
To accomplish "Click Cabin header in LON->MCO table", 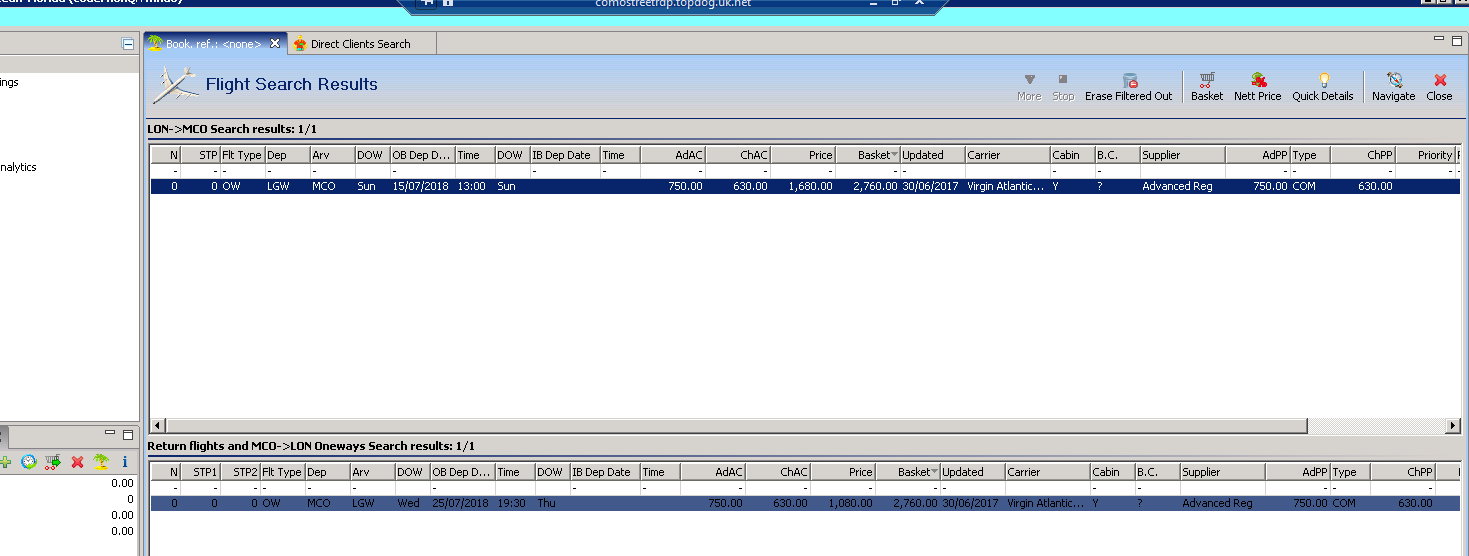I will 1072,155.
